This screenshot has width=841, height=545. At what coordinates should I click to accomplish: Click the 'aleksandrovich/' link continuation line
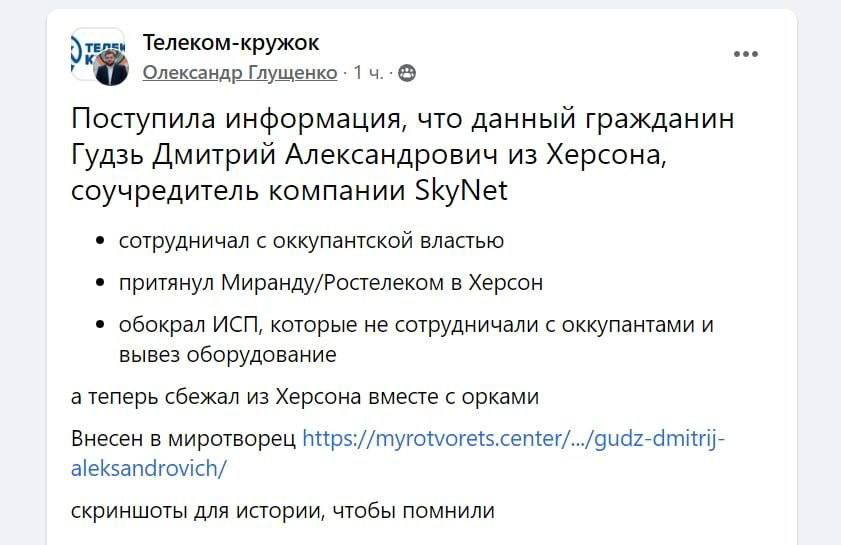tap(149, 467)
